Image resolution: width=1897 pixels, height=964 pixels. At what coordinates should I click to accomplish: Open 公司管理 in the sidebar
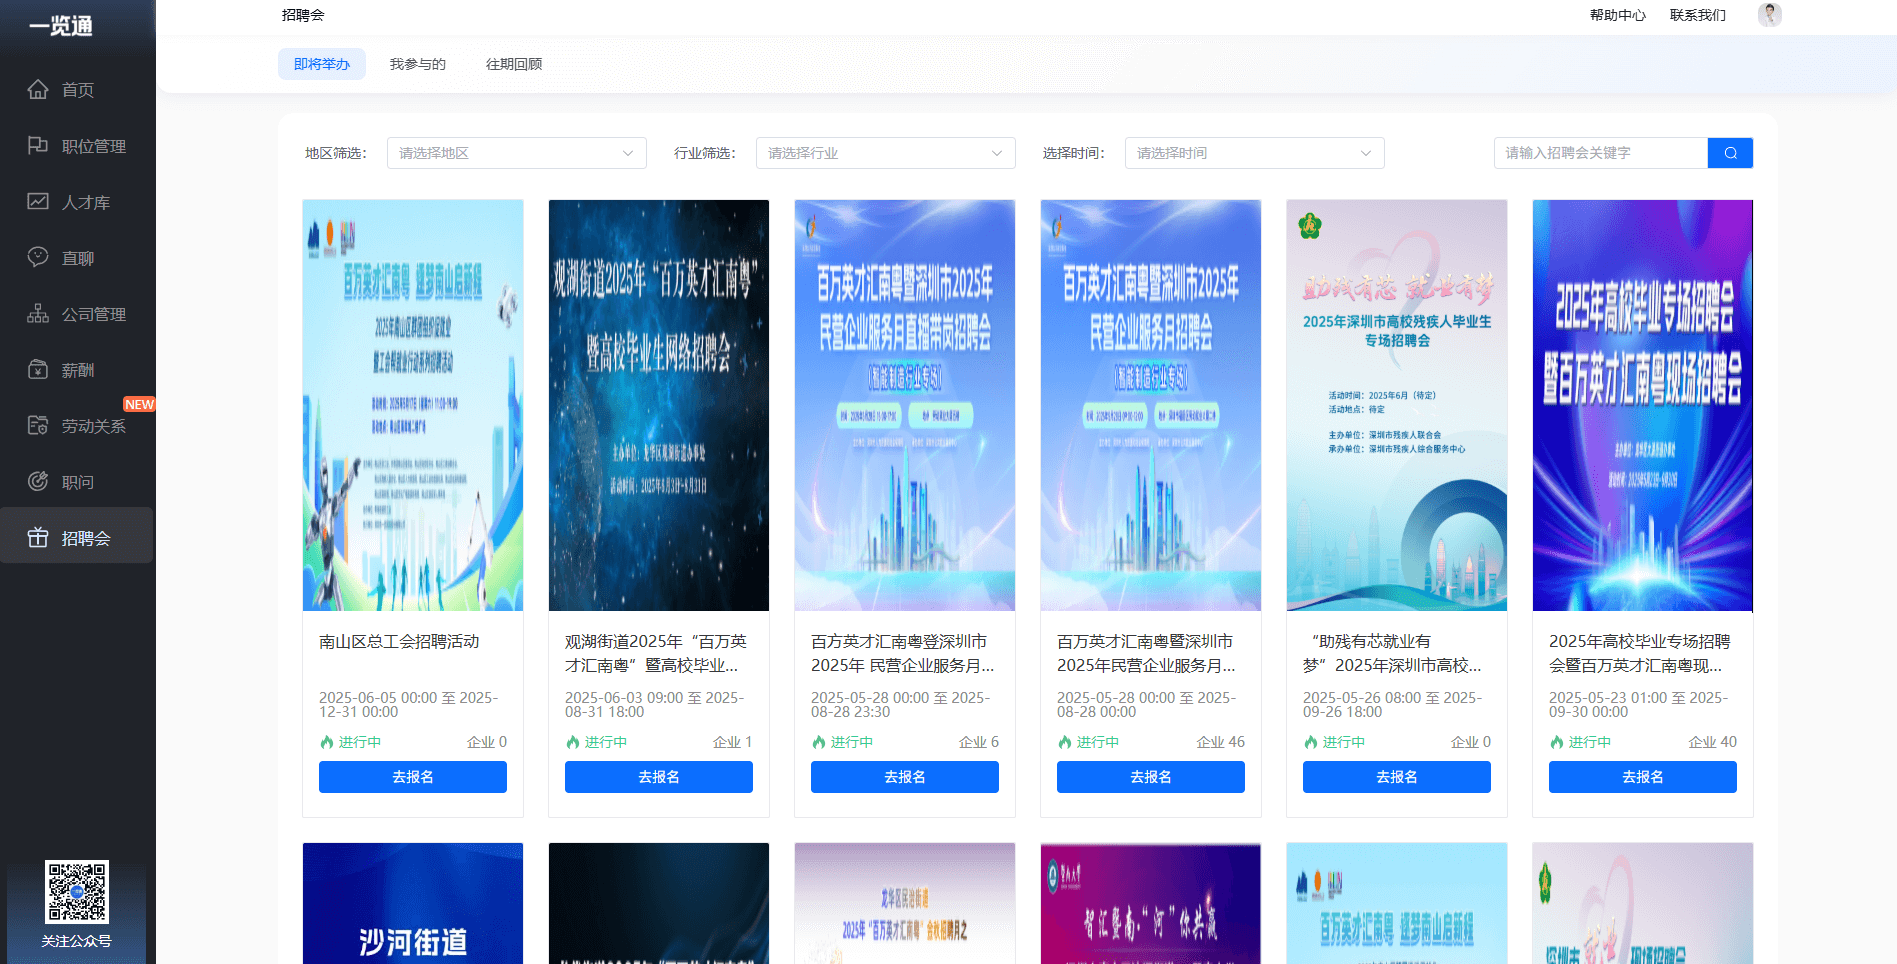click(x=77, y=314)
